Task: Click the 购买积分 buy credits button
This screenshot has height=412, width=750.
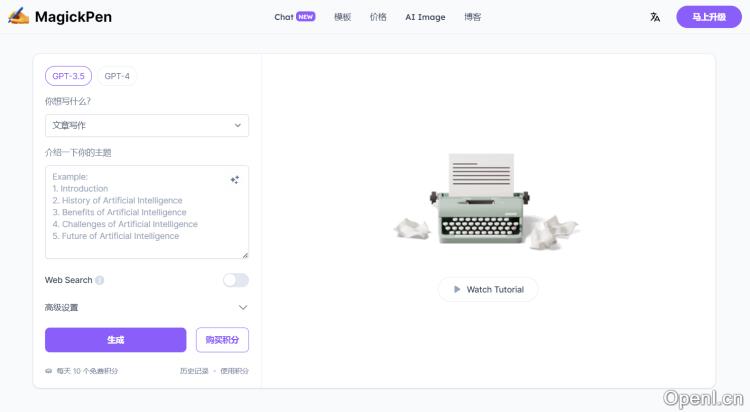Action: 222,340
